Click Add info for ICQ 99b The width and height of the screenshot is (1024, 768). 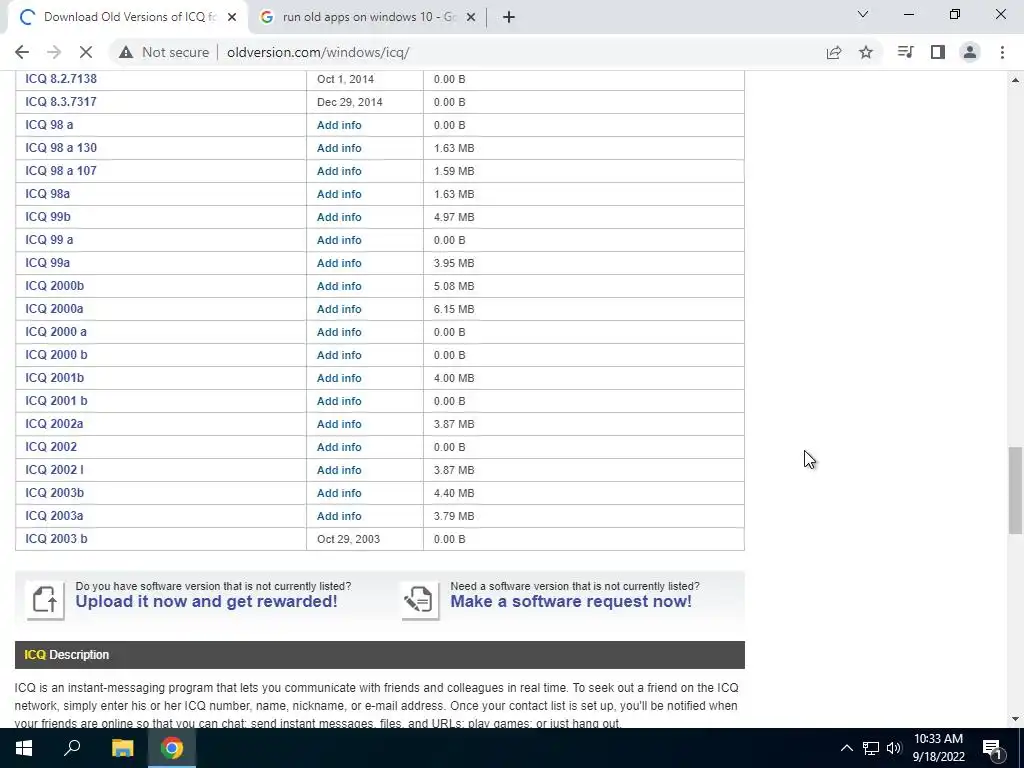point(339,217)
